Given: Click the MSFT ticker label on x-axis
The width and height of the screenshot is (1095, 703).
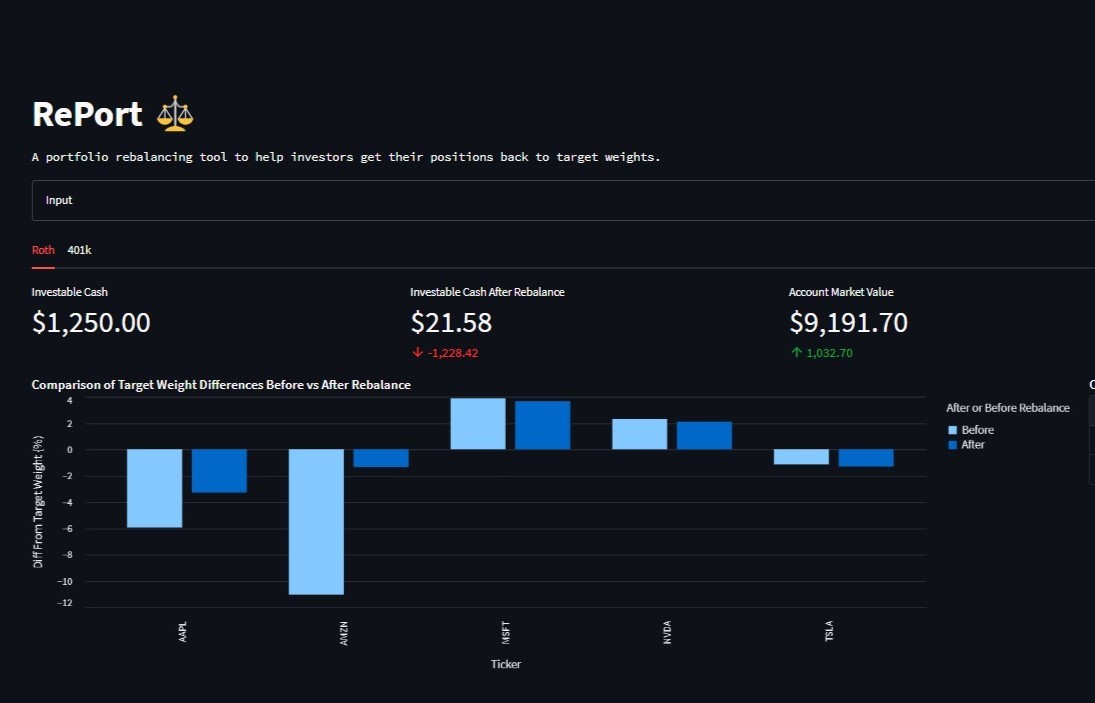Looking at the screenshot, I should tap(506, 632).
